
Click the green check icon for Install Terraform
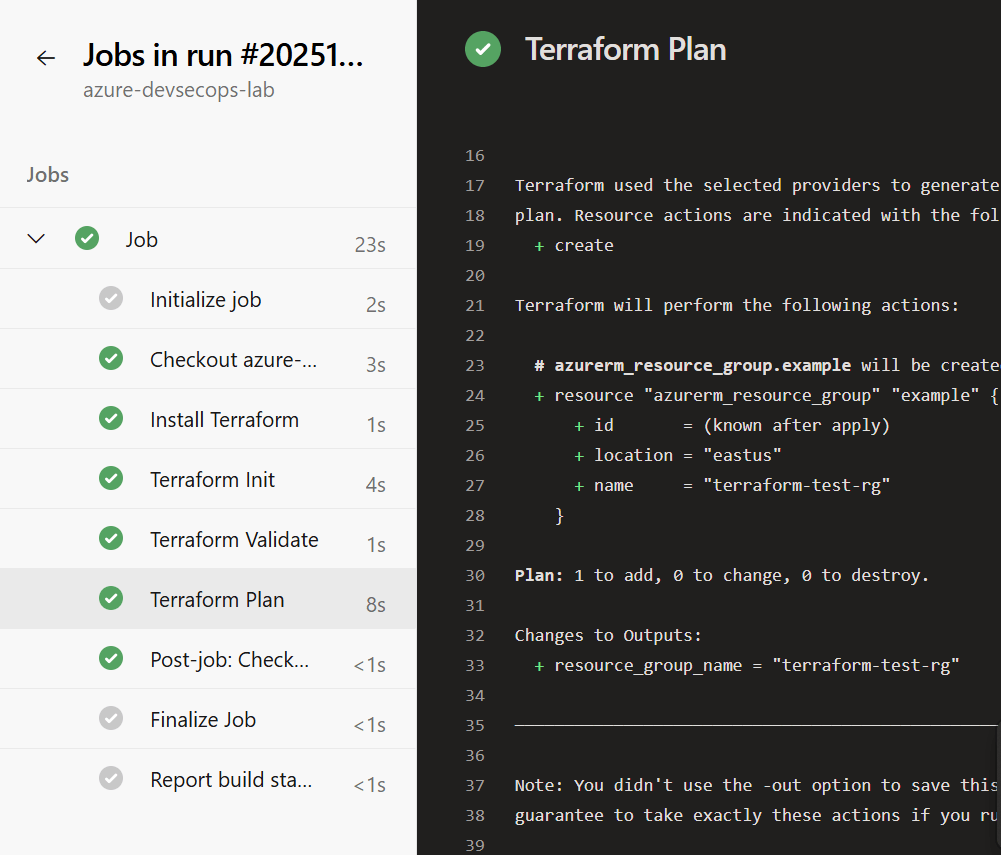111,419
